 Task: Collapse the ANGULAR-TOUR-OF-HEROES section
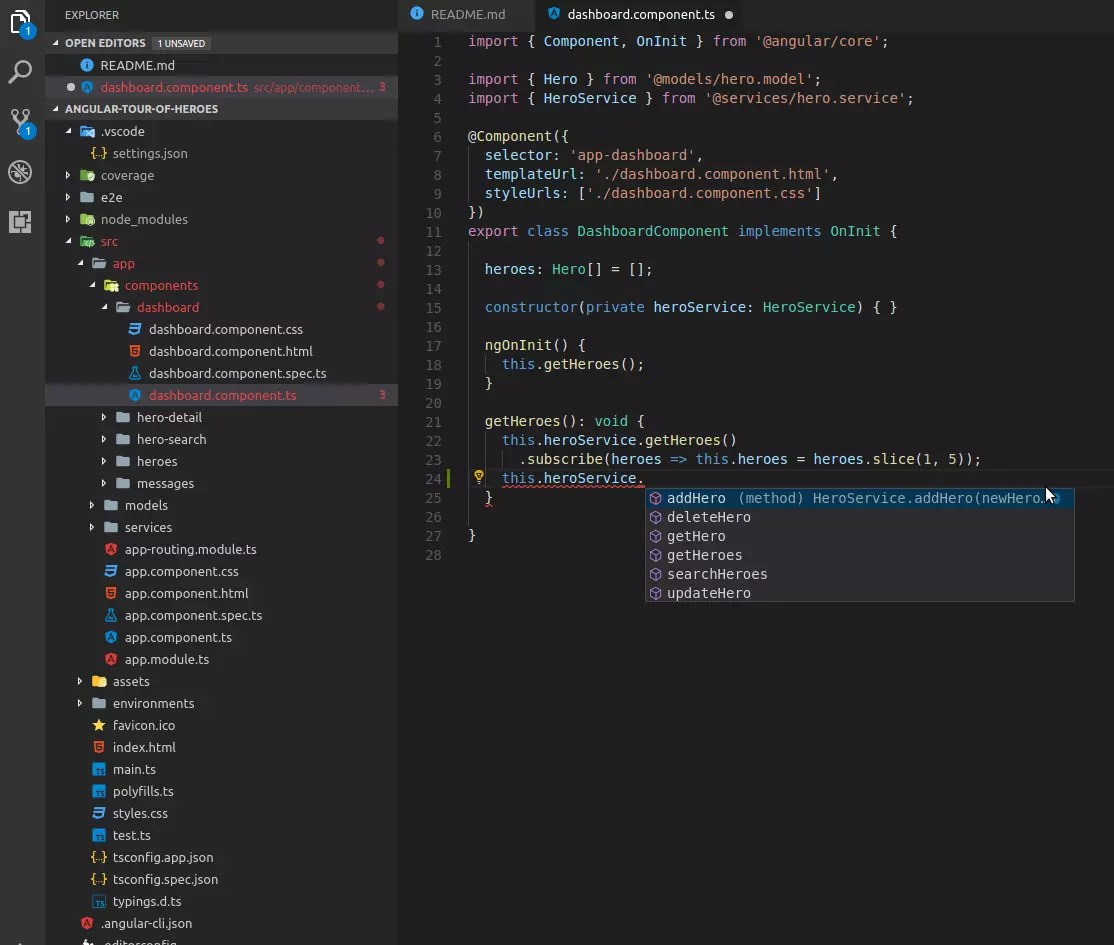pyautogui.click(x=55, y=109)
